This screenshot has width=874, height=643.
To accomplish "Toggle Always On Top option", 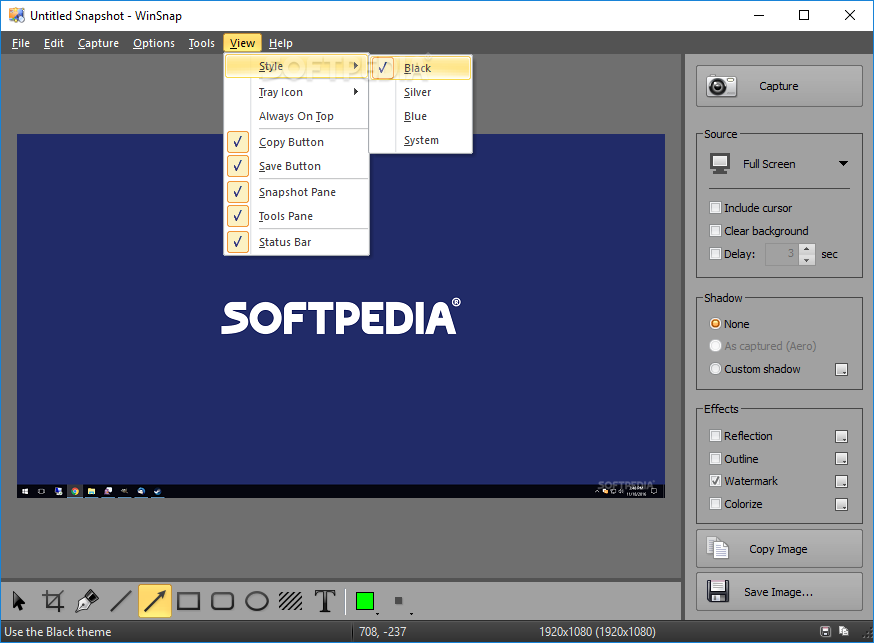I will tap(297, 116).
